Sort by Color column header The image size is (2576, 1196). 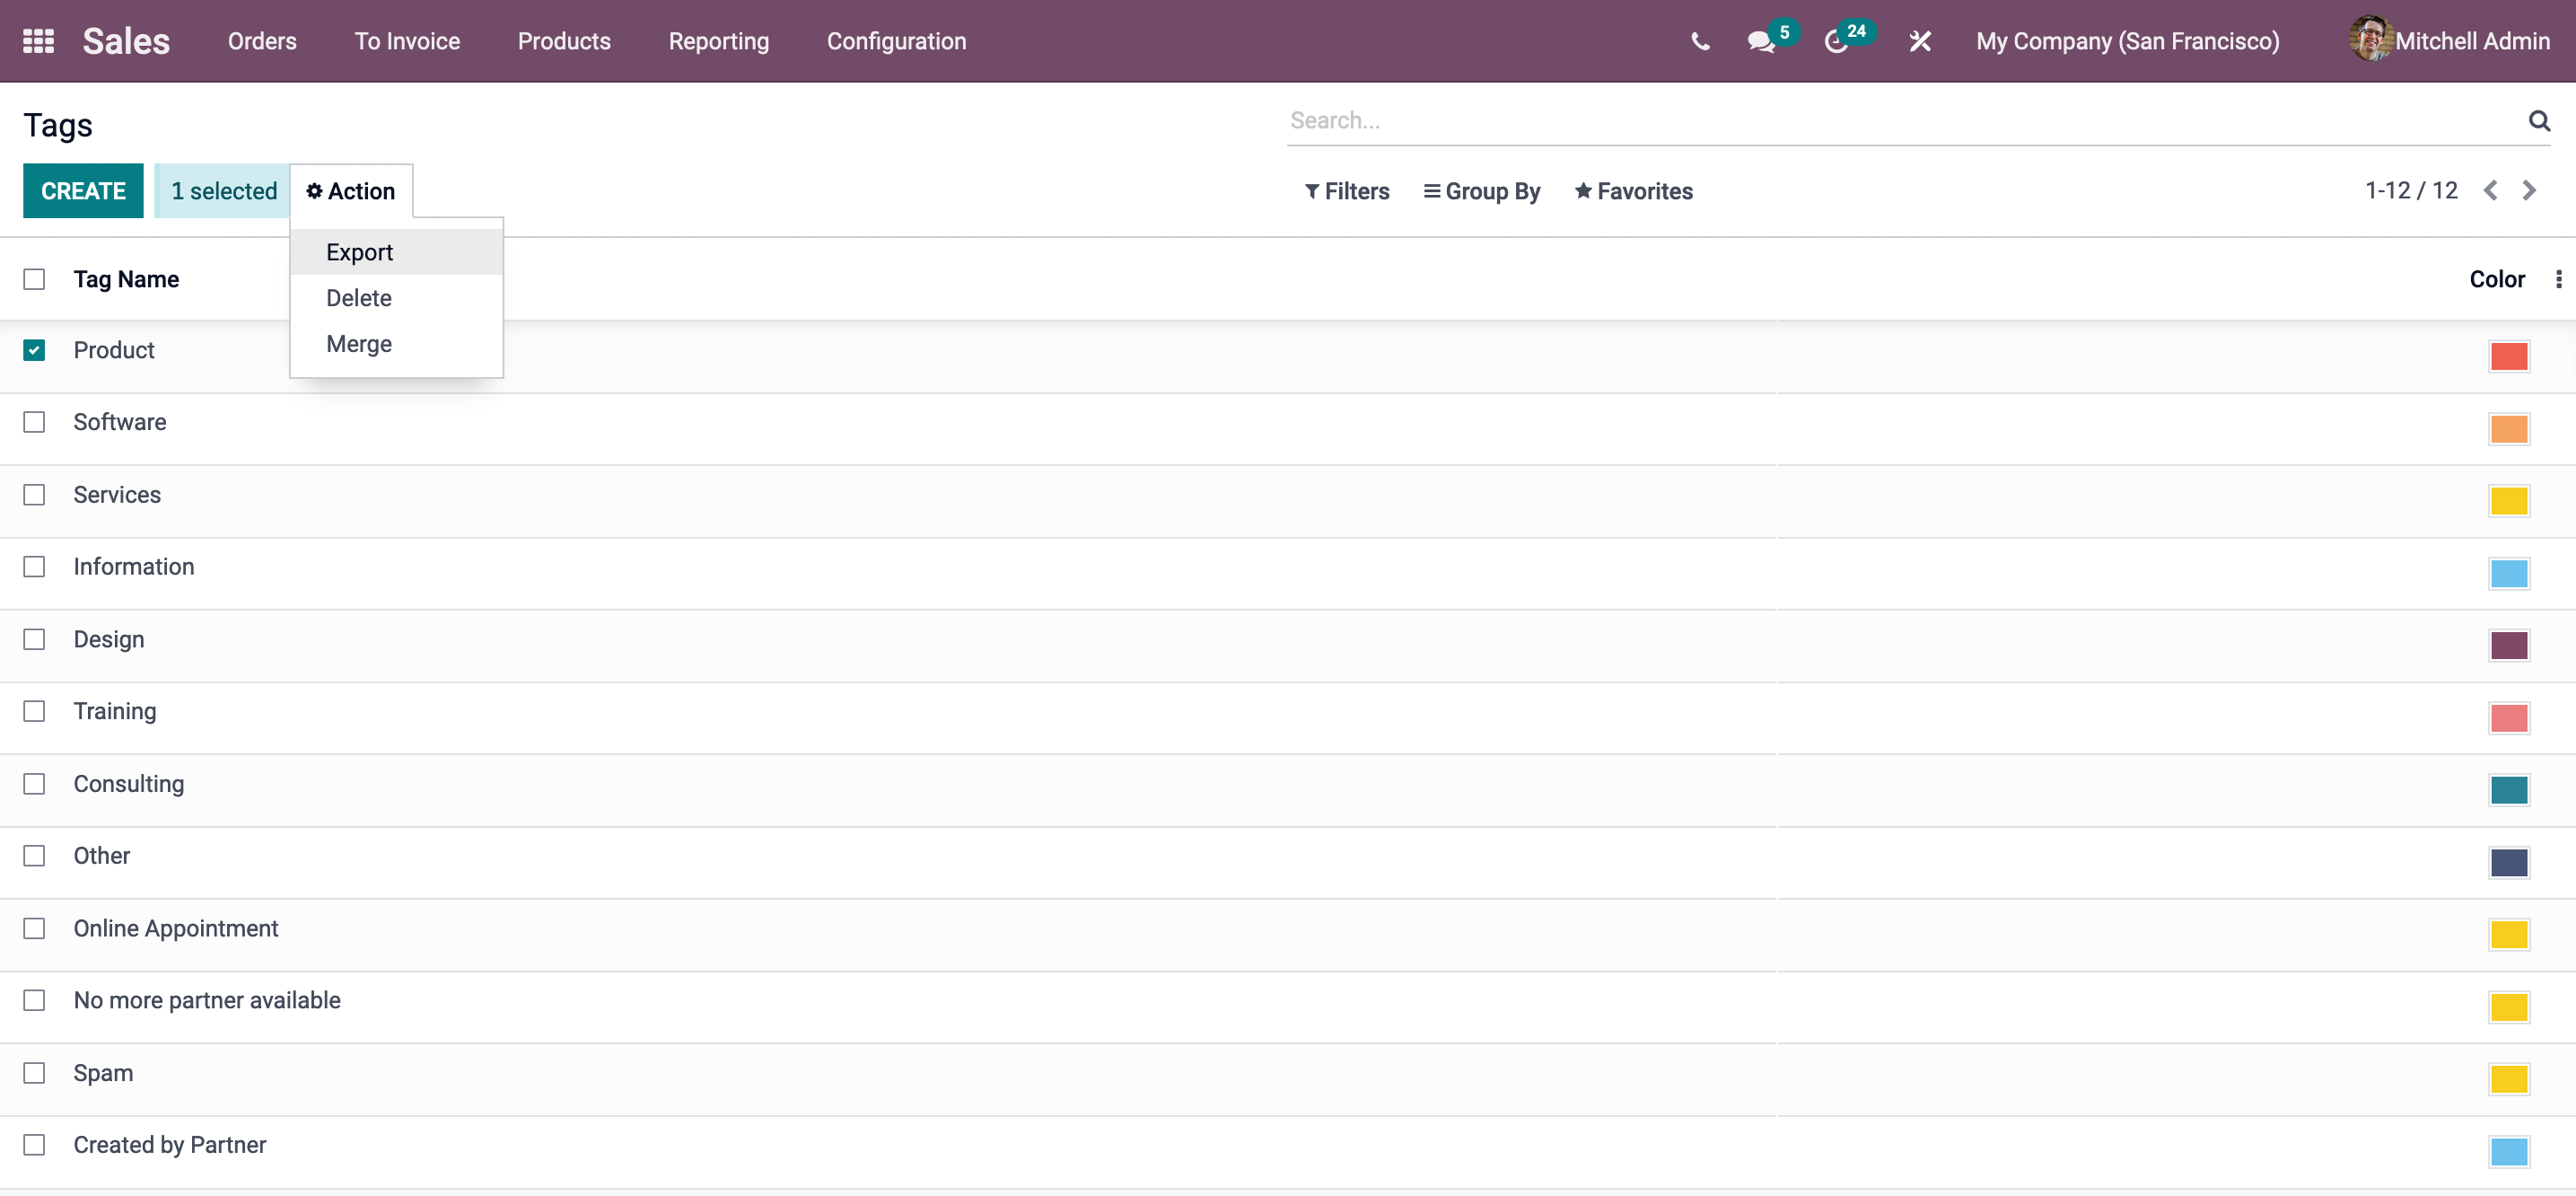(x=2497, y=279)
